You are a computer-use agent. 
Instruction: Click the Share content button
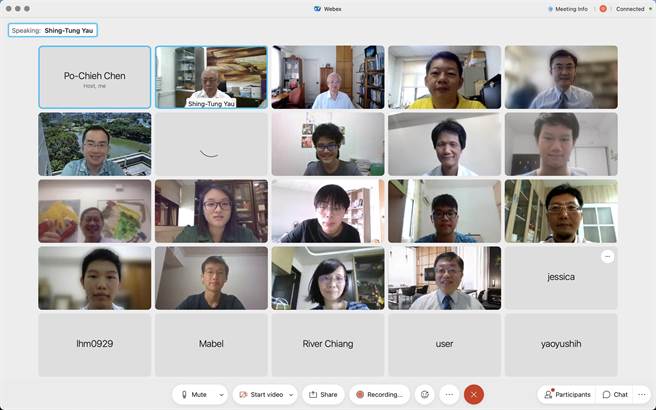323,394
